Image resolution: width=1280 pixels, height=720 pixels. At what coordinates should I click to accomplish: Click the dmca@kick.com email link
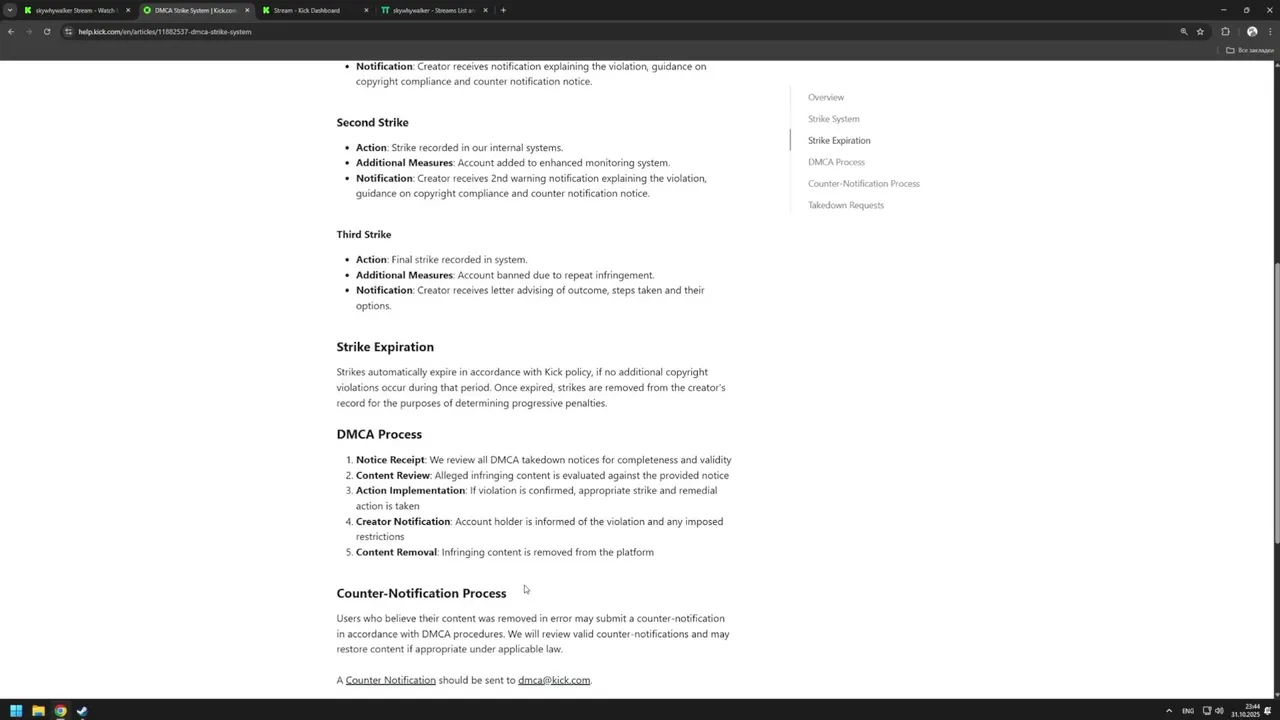554,680
